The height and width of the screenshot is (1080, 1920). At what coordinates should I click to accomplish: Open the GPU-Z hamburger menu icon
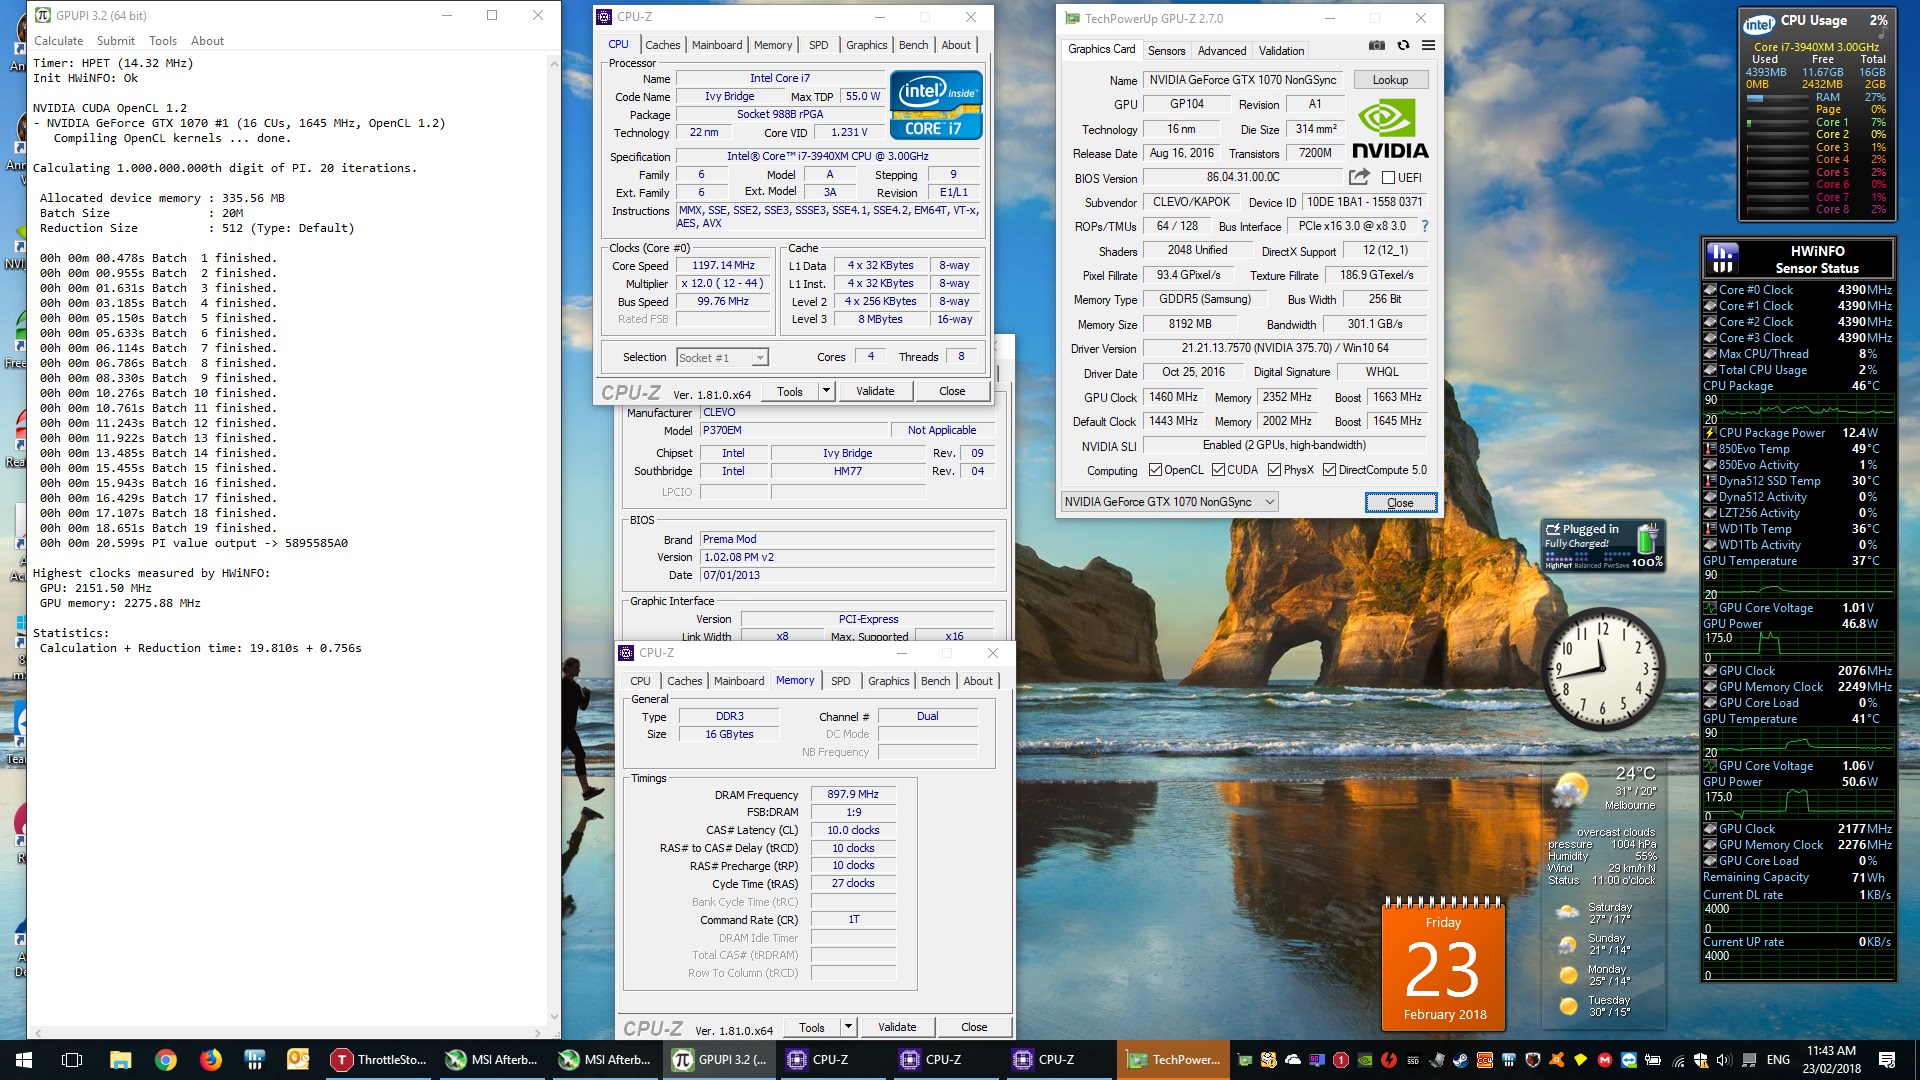(x=1428, y=46)
